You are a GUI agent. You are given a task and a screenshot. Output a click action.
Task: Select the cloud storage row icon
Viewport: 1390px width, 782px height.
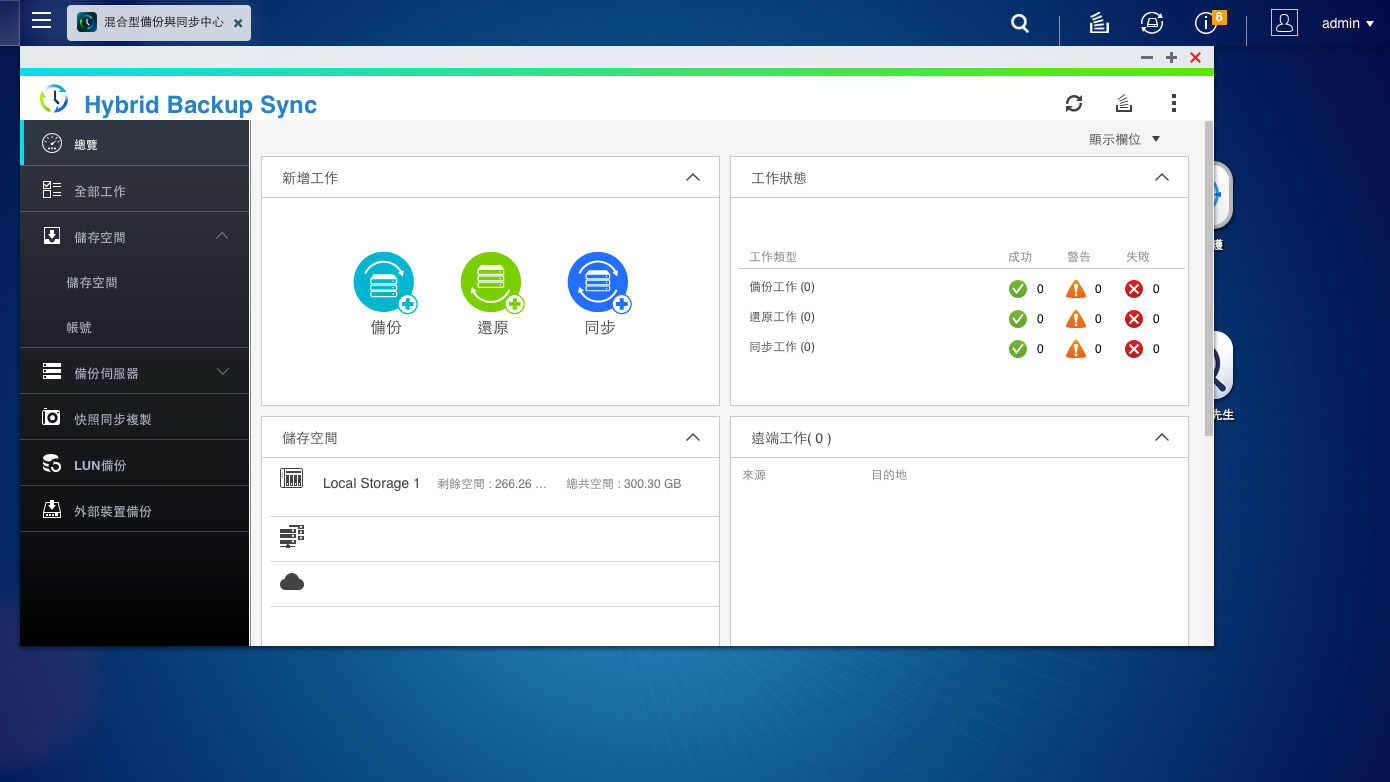pyautogui.click(x=291, y=582)
